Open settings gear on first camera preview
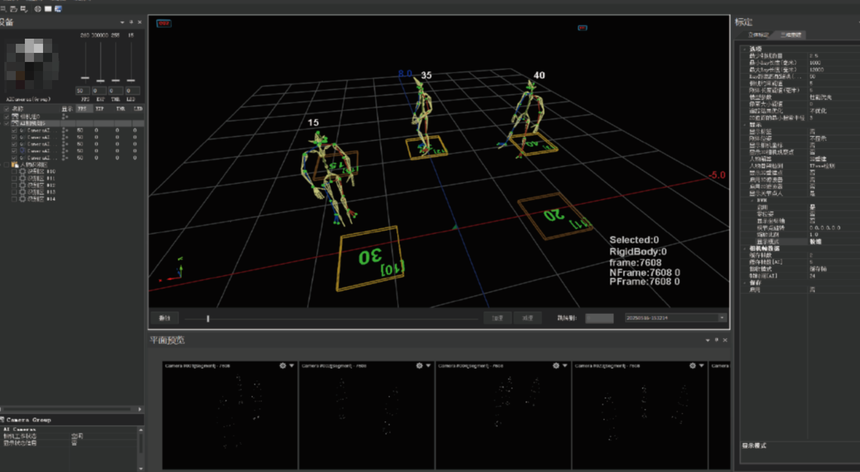Viewport: 860px width, 472px height. pos(282,366)
